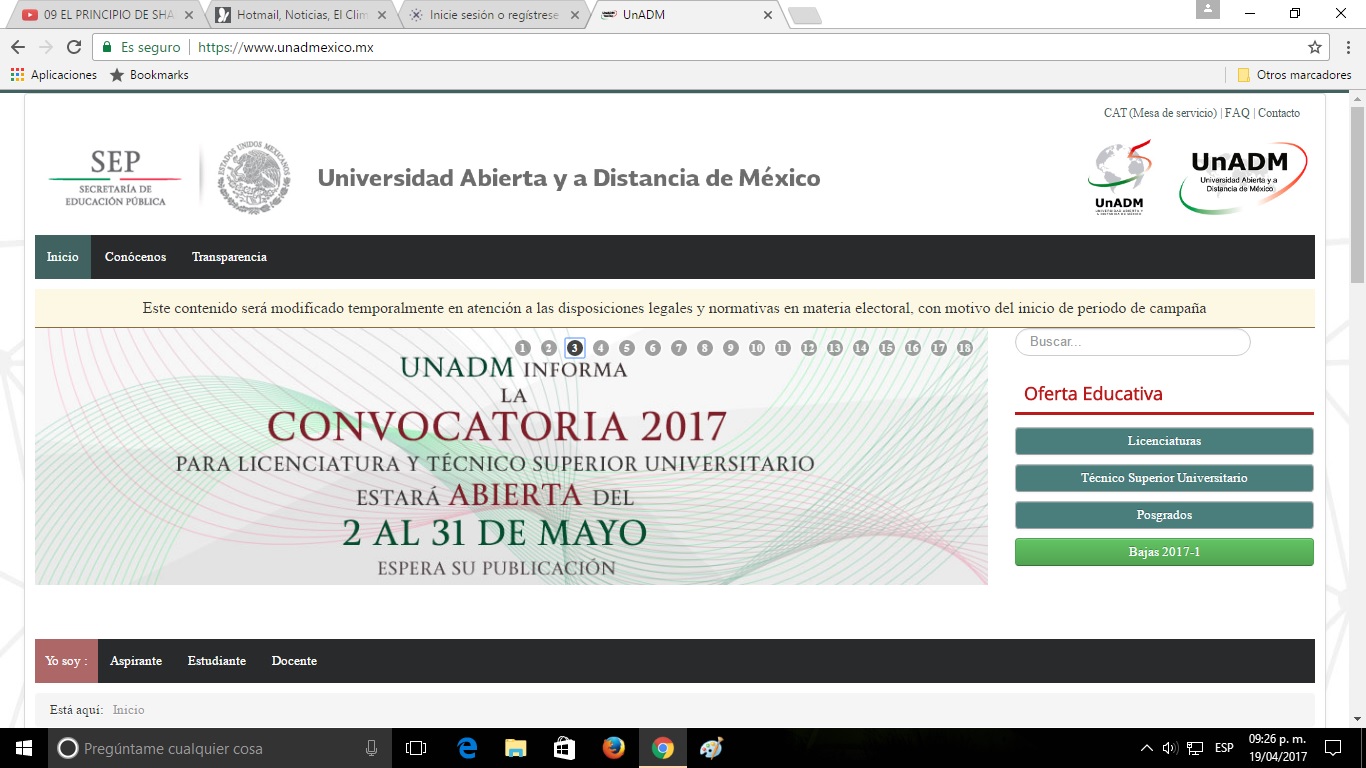Launch Microsoft Edge from the taskbar
This screenshot has height=768, width=1366.
pos(467,748)
